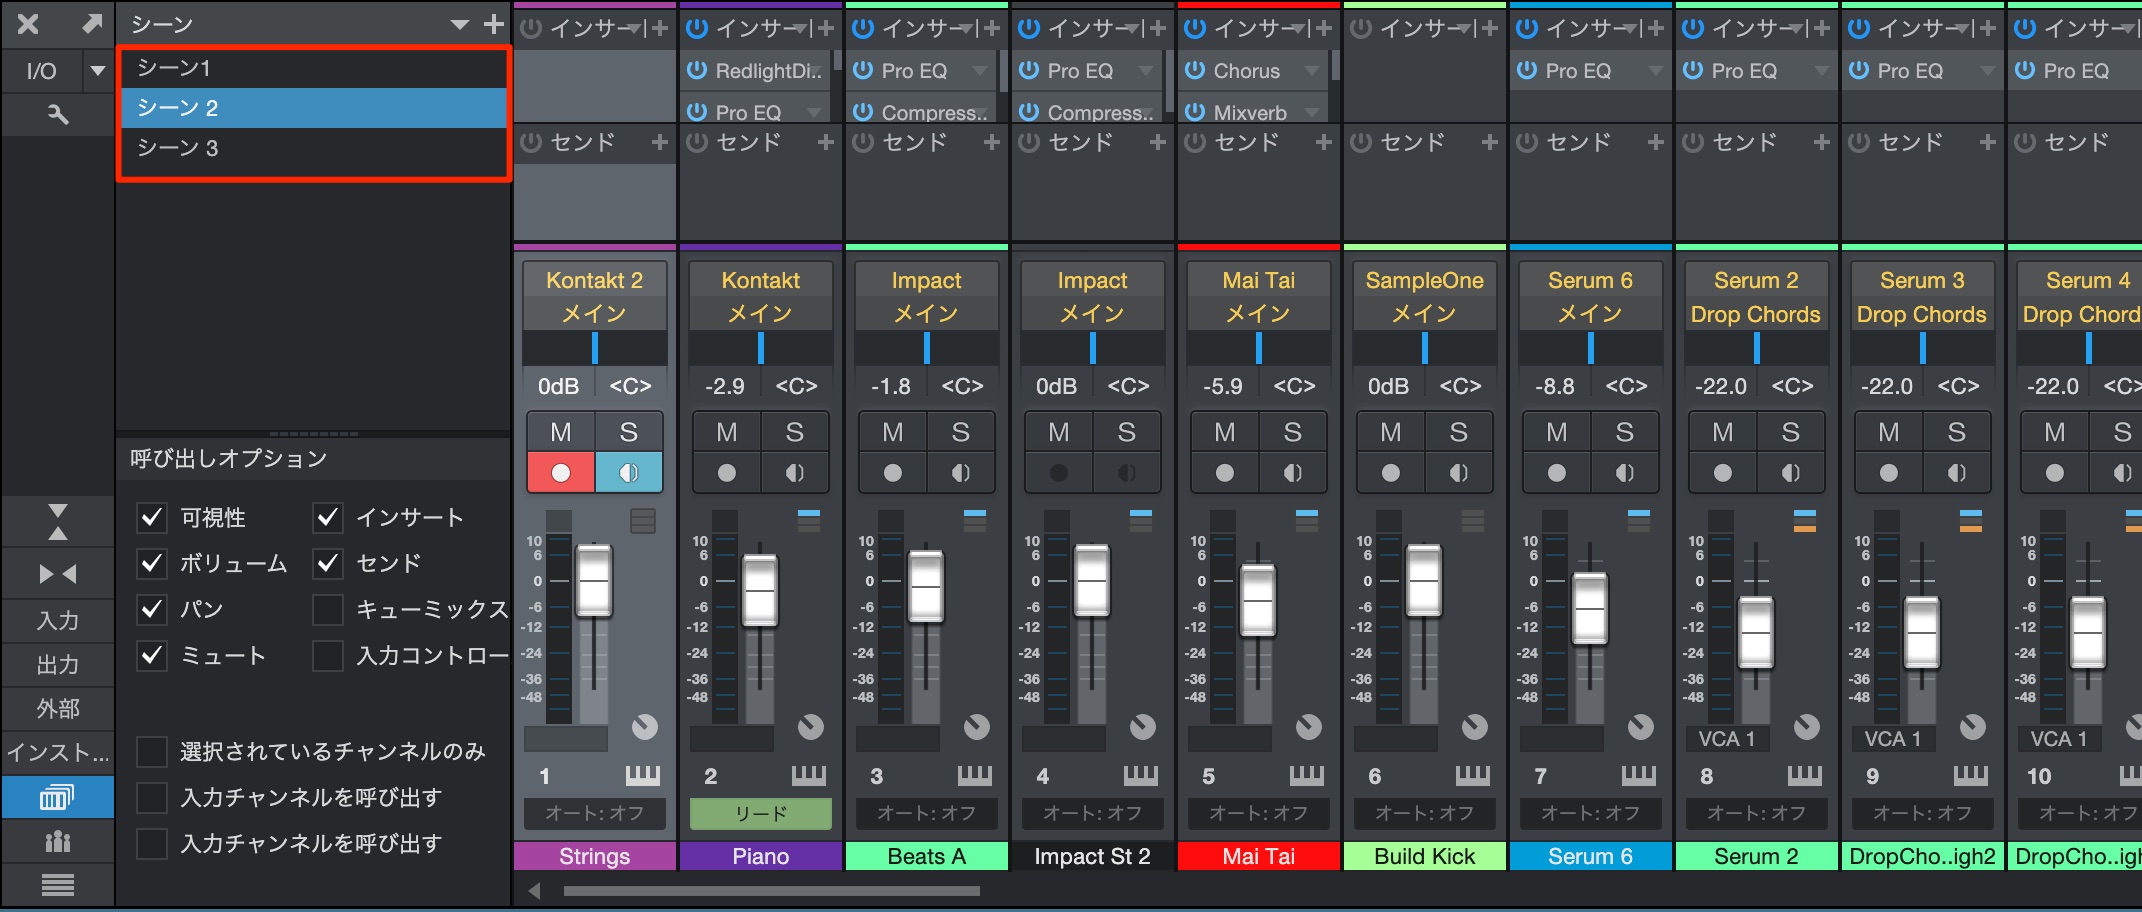Open the channel list lines icon
This screenshot has width=2142, height=912.
[57, 885]
